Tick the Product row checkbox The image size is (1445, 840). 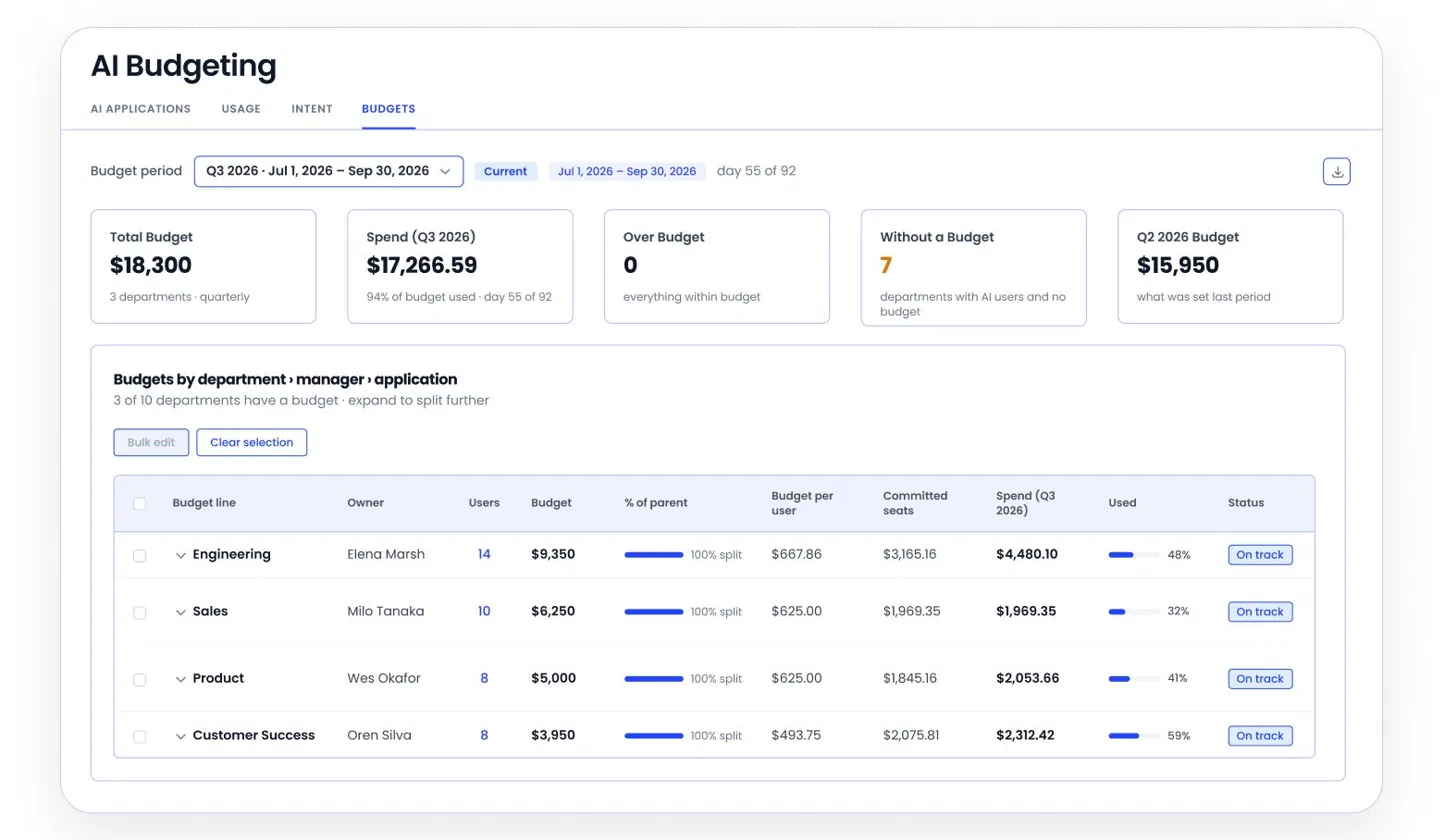140,679
